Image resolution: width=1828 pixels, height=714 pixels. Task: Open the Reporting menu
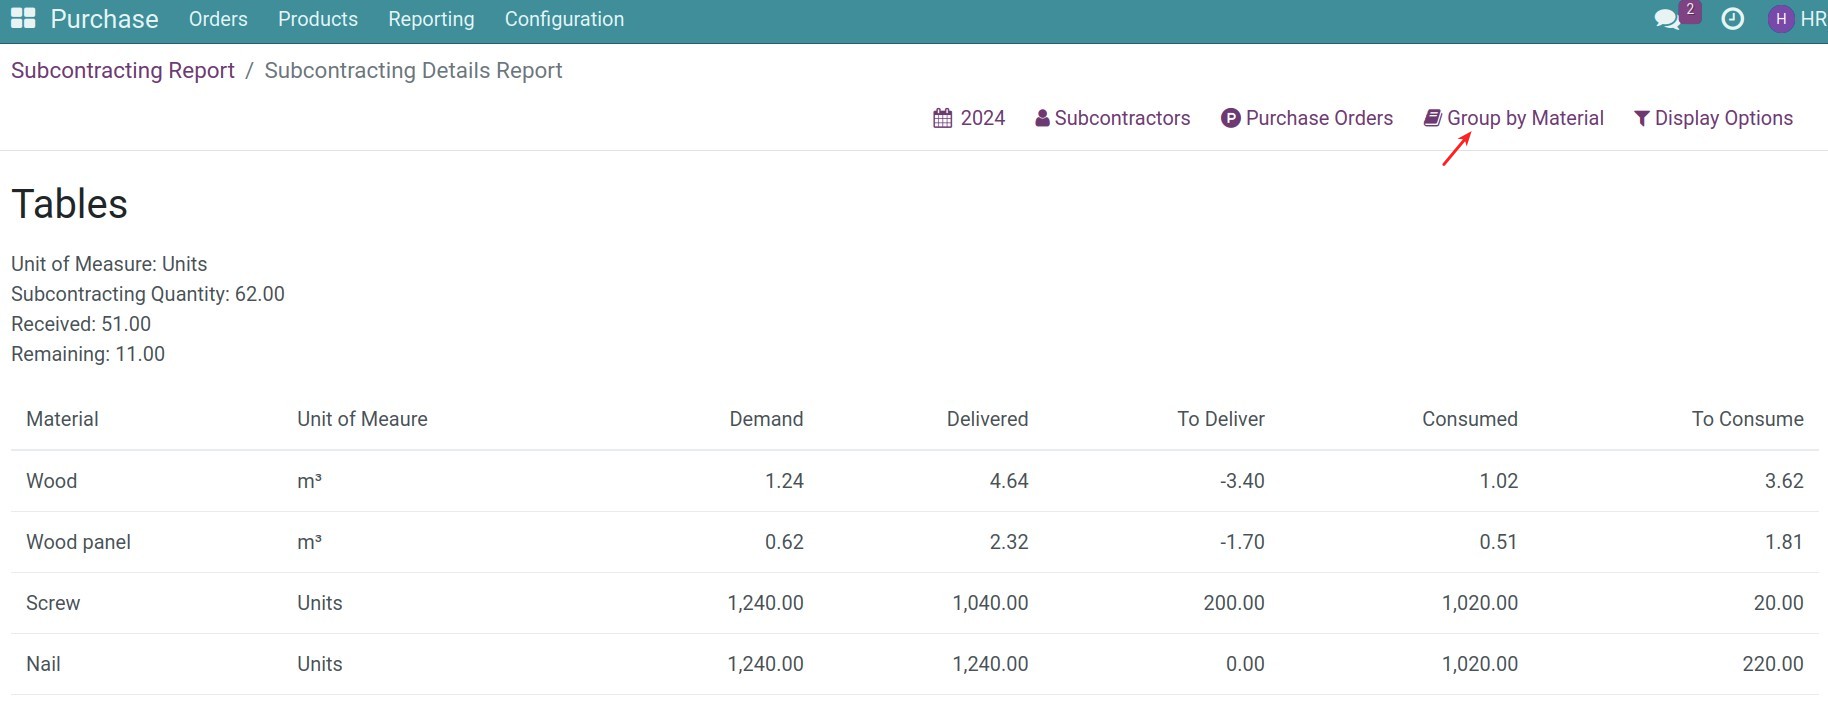[x=431, y=19]
